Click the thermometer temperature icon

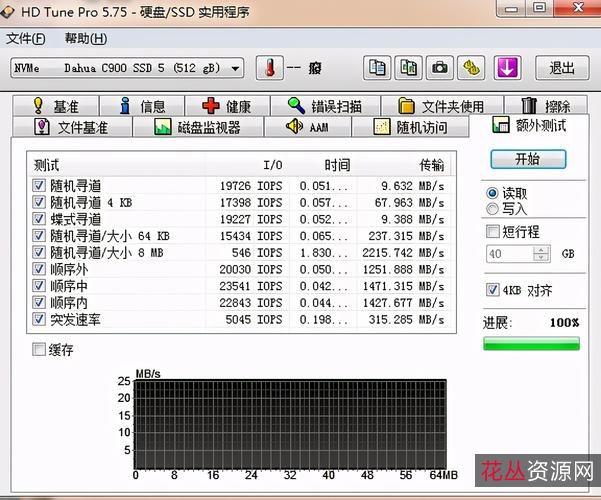pos(270,68)
